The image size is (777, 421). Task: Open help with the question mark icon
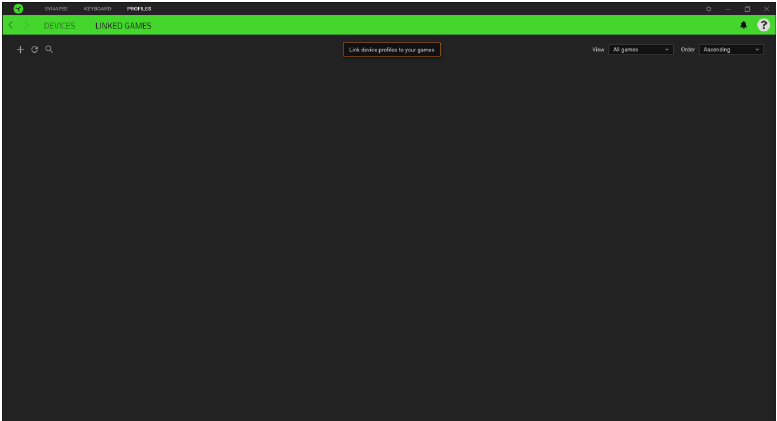pyautogui.click(x=763, y=25)
